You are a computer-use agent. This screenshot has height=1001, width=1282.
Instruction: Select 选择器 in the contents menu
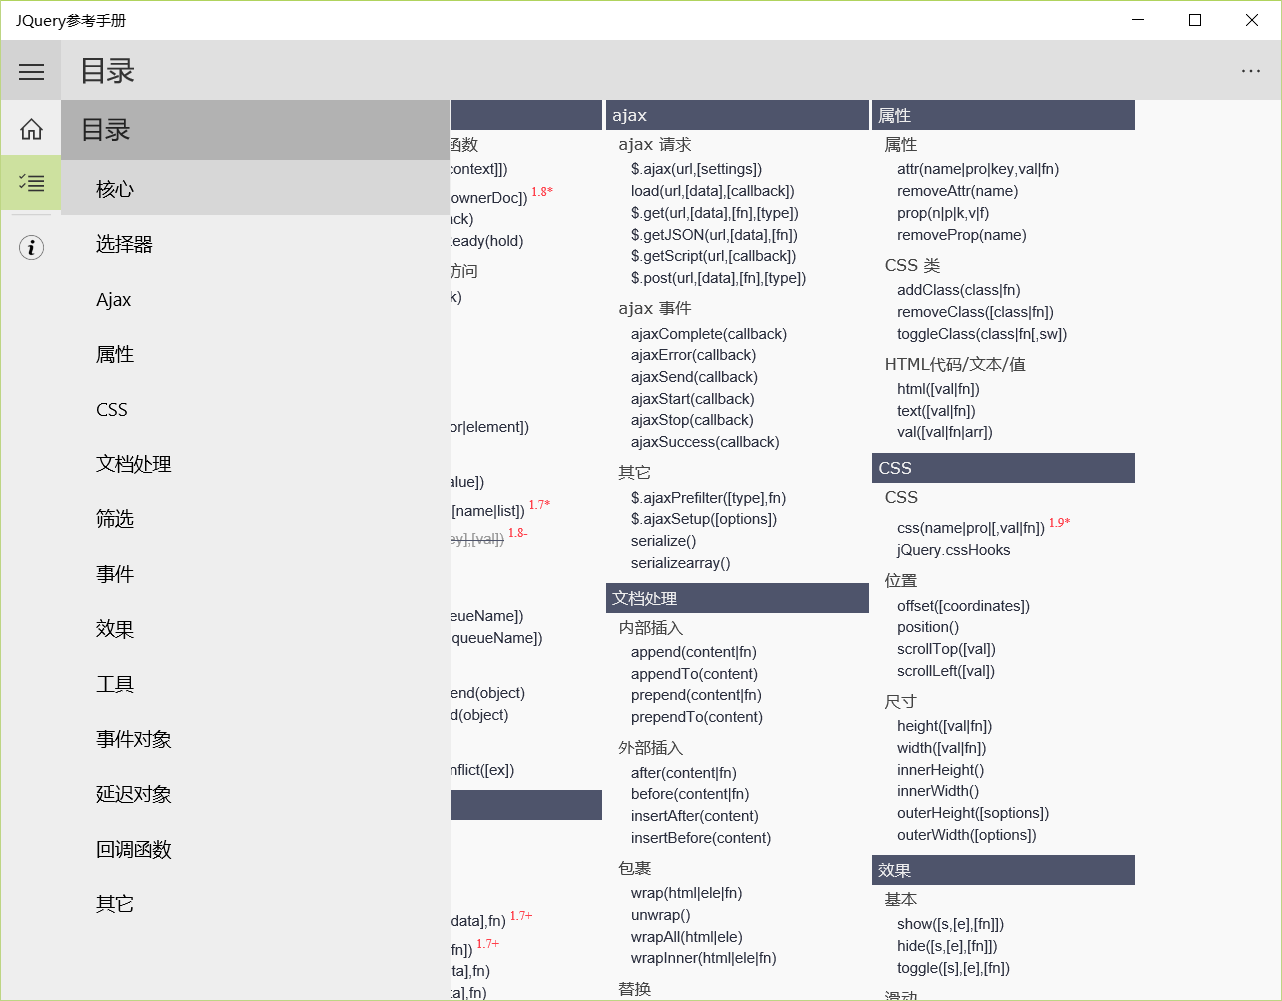(x=256, y=244)
